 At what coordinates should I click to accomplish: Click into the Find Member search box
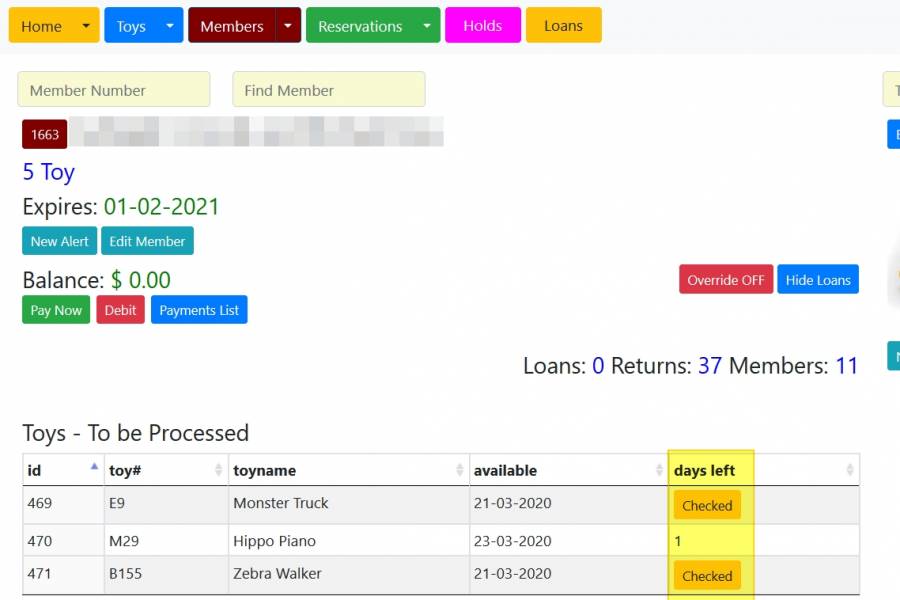pos(328,90)
